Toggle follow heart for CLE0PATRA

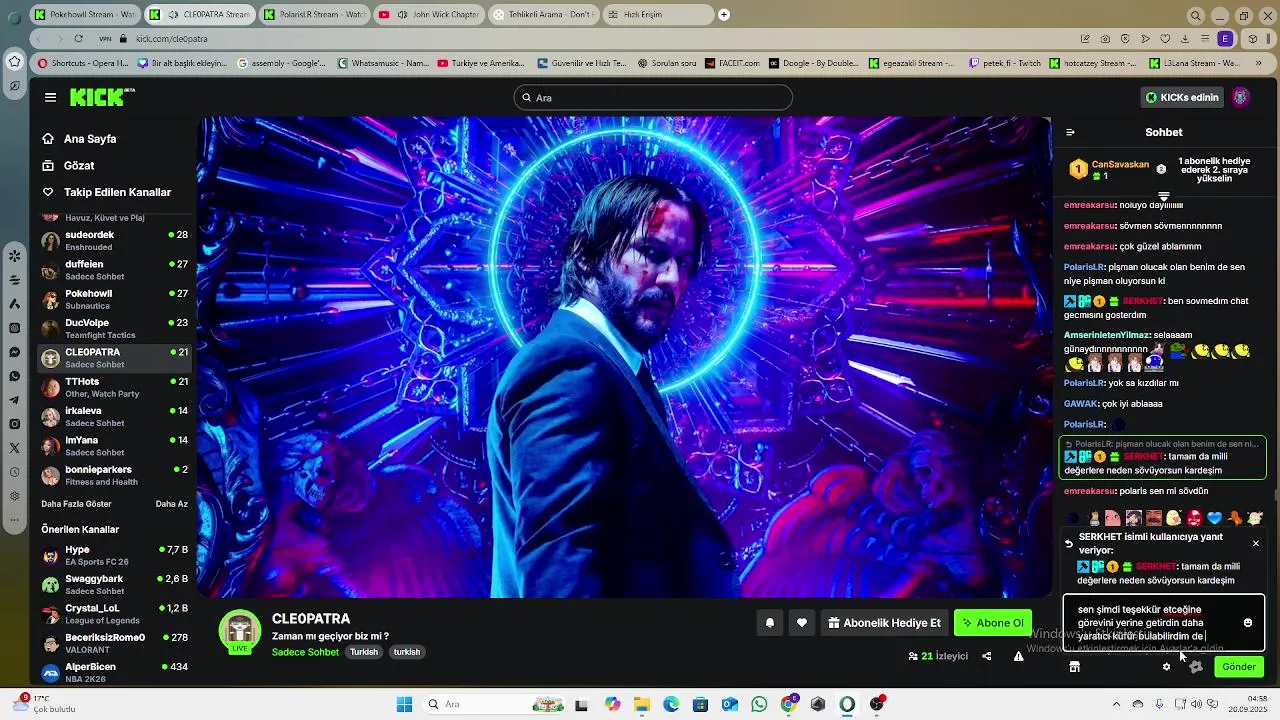tap(801, 623)
